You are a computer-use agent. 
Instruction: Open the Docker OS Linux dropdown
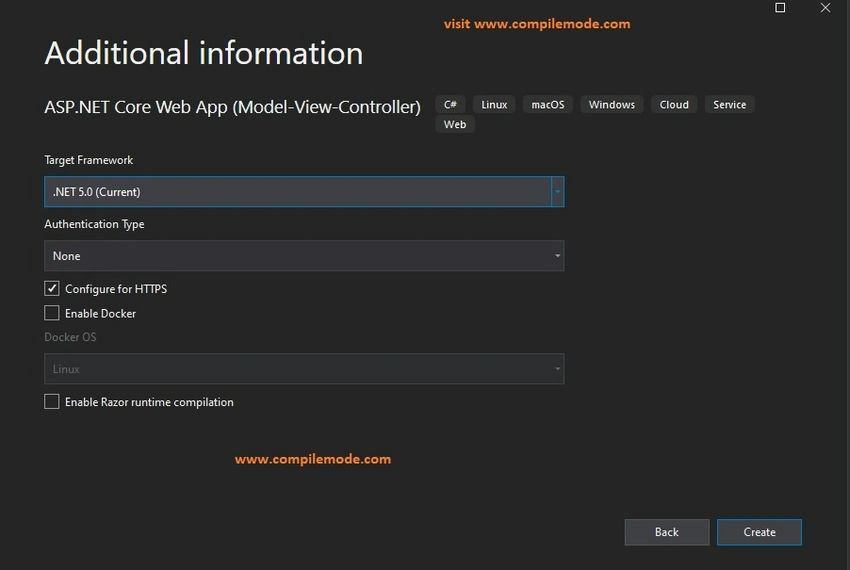(x=304, y=369)
